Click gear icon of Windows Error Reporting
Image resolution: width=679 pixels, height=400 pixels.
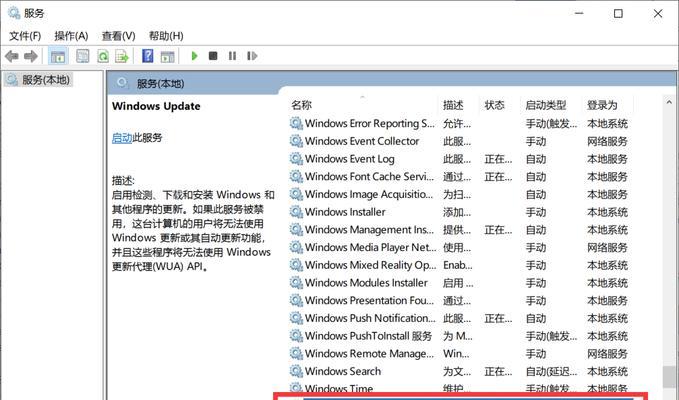coord(296,123)
